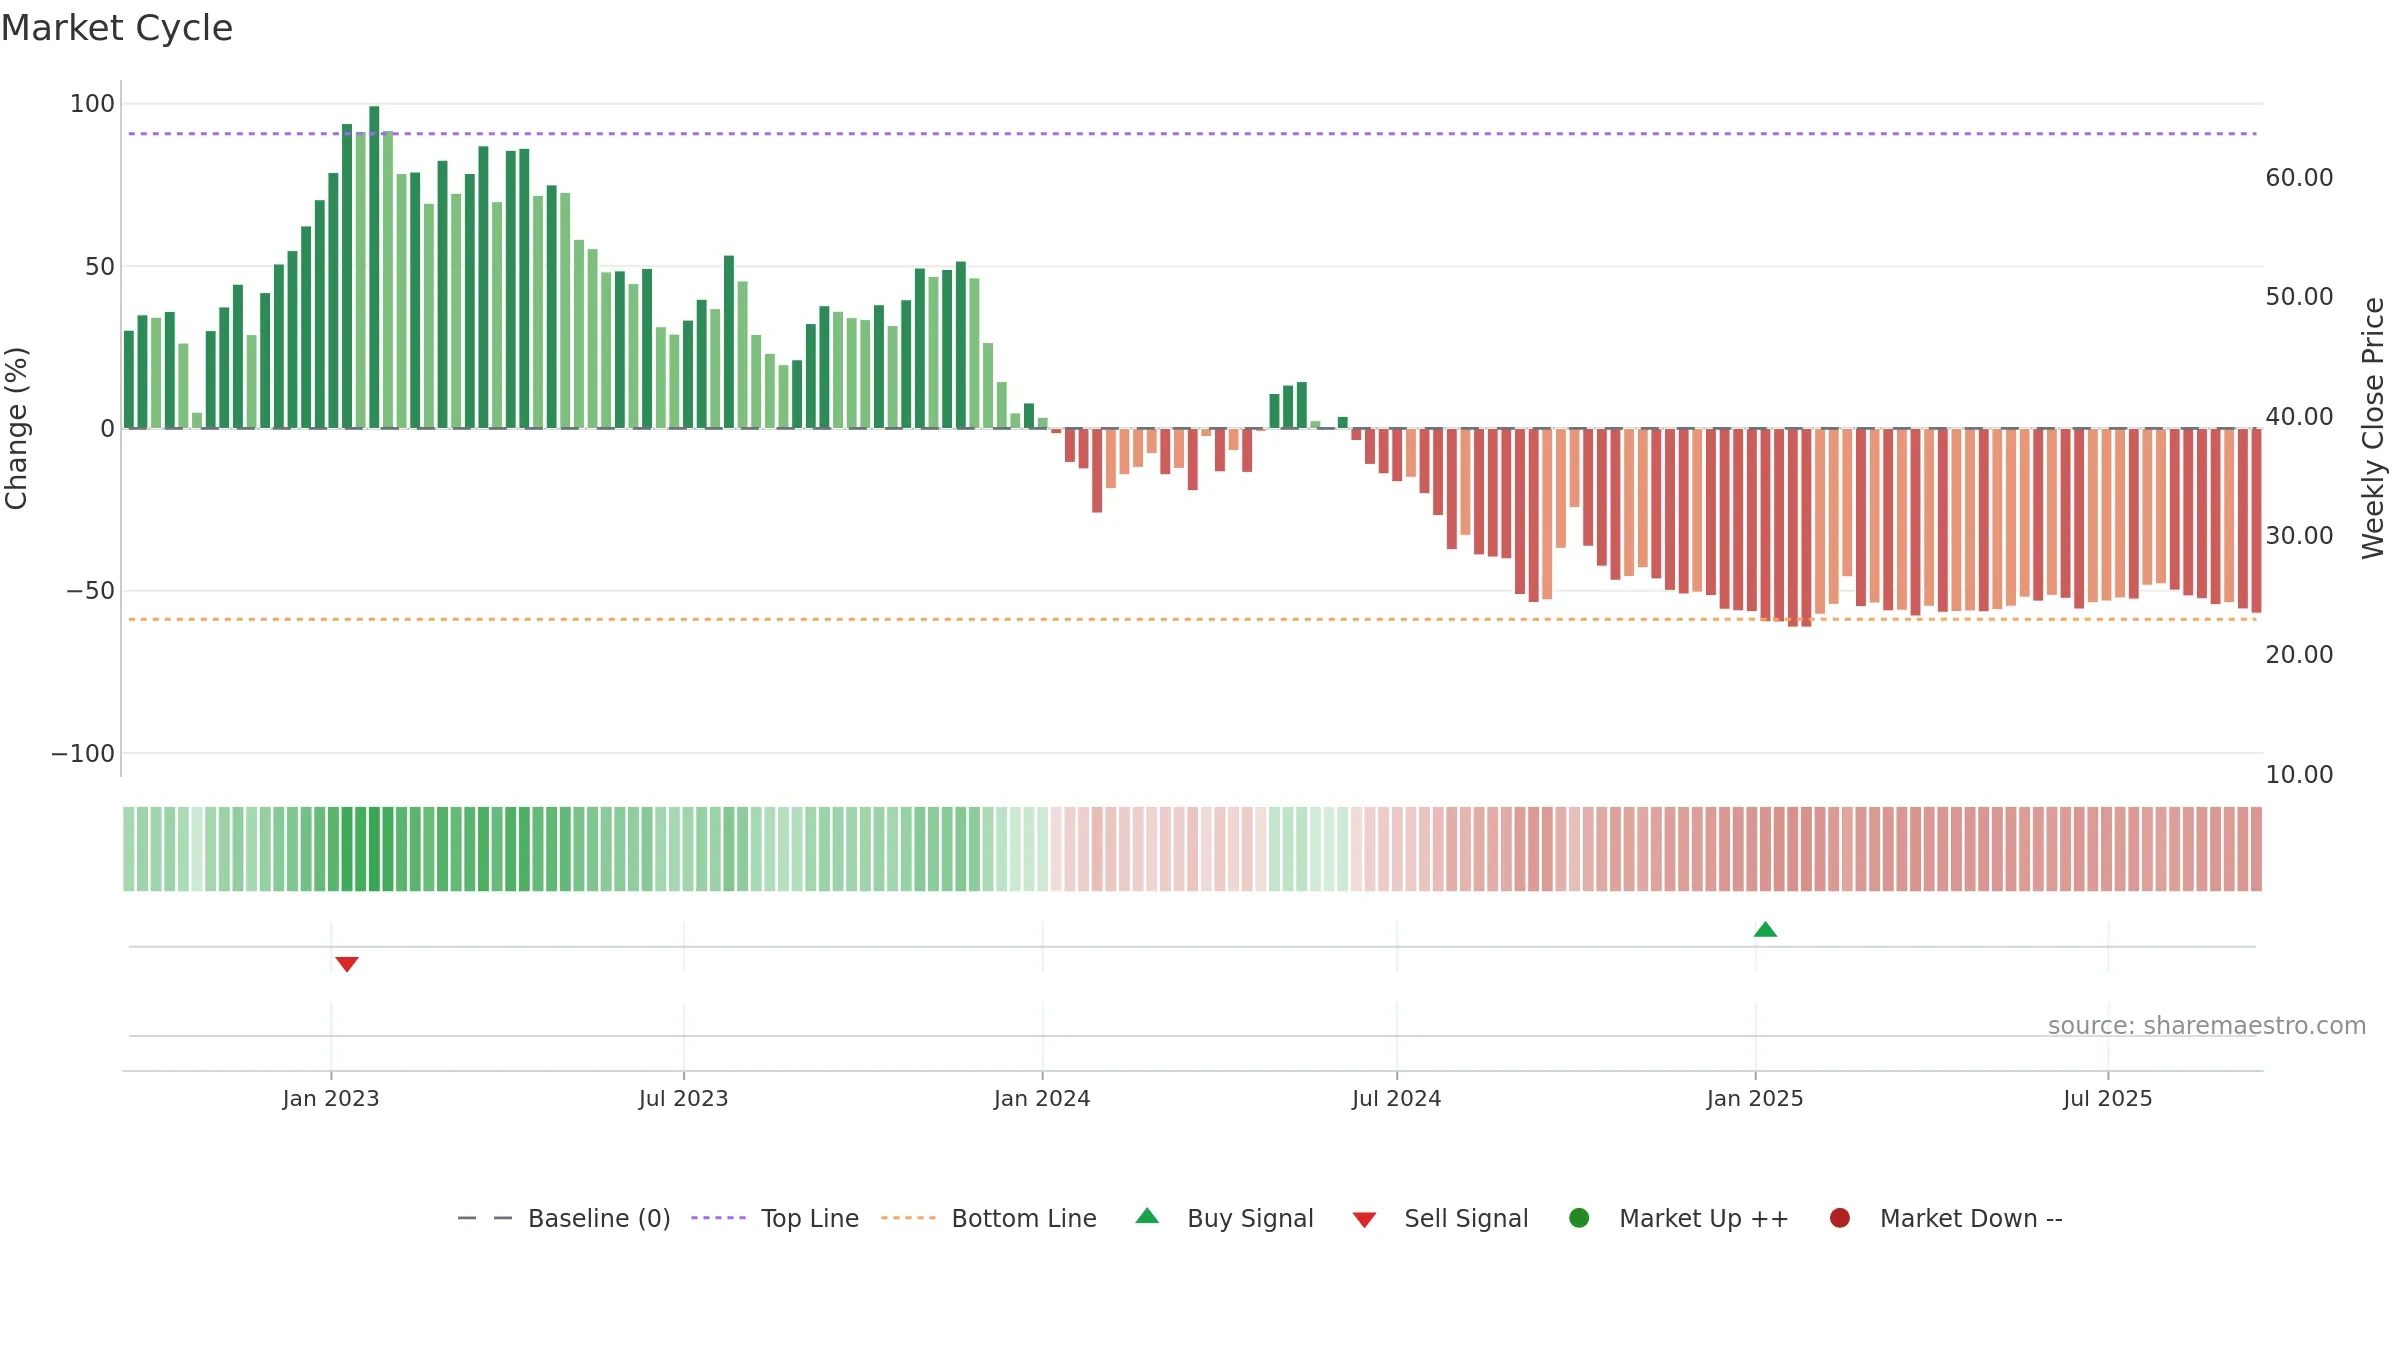Click the red Sell Signal triangle marker near Jan 2023
This screenshot has height=1350, width=2400.
pos(347,964)
